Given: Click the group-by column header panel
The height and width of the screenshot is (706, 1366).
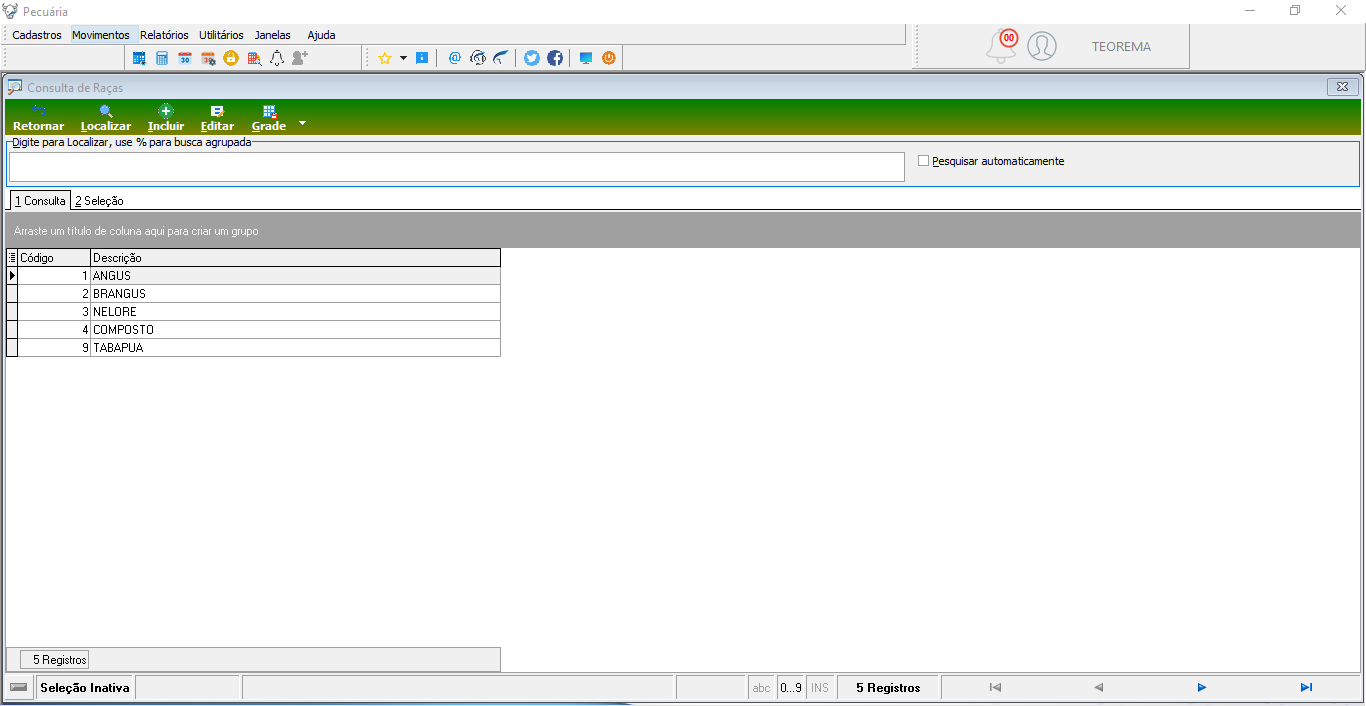Looking at the screenshot, I should pyautogui.click(x=683, y=230).
